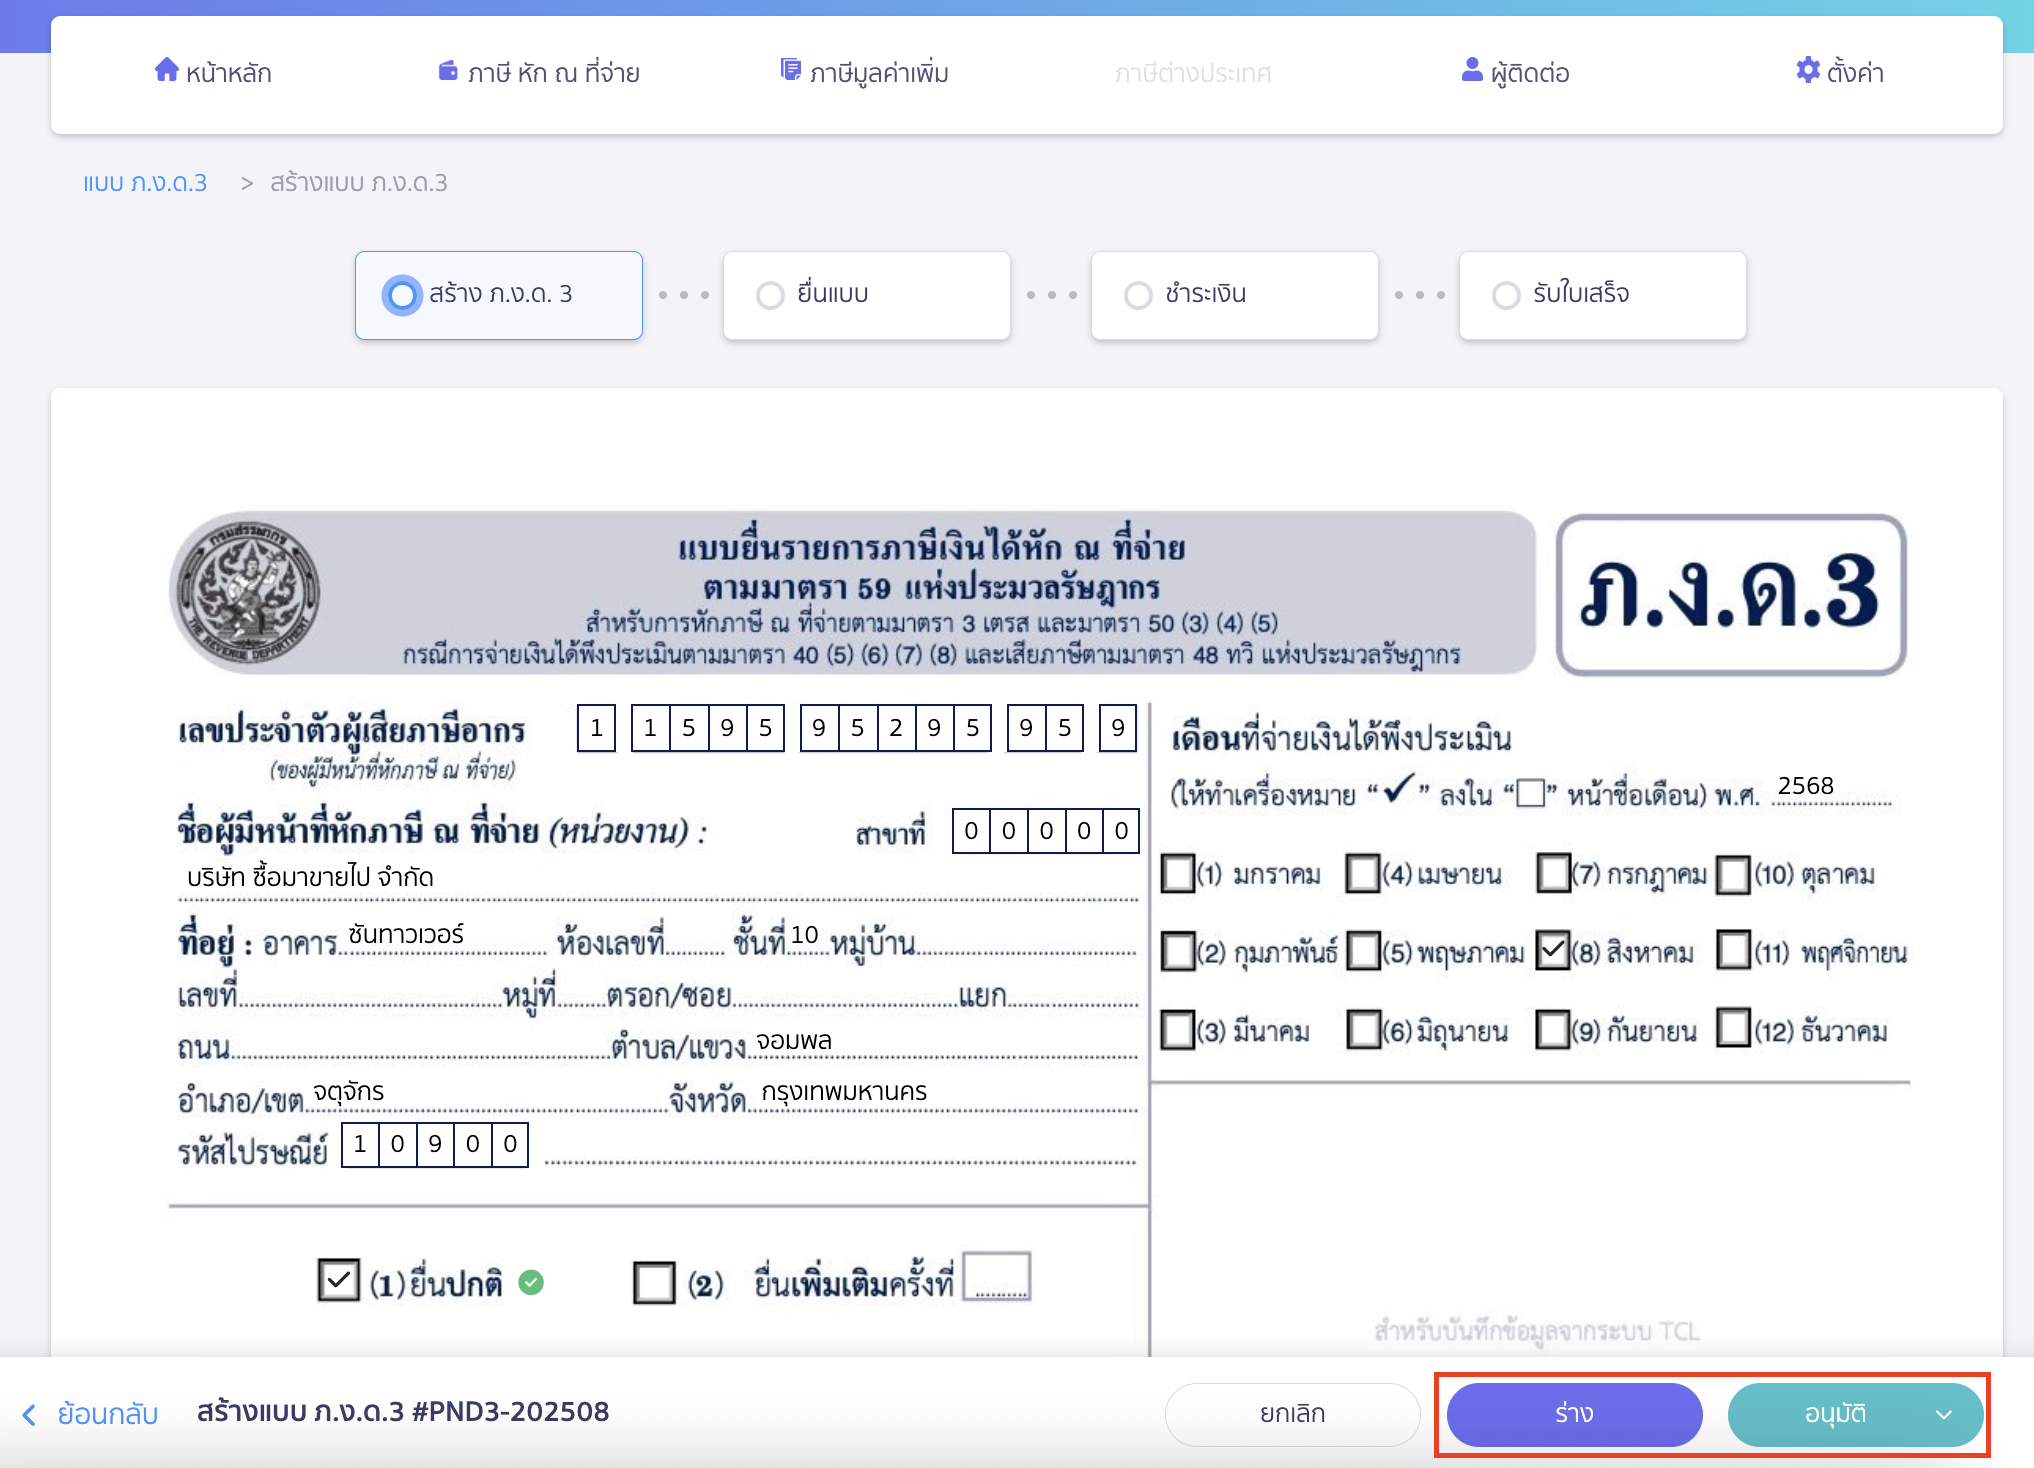
Task: Enable the (2) ยื่นเพิ่มเติมครั้งที่ checkbox
Action: (x=654, y=1280)
